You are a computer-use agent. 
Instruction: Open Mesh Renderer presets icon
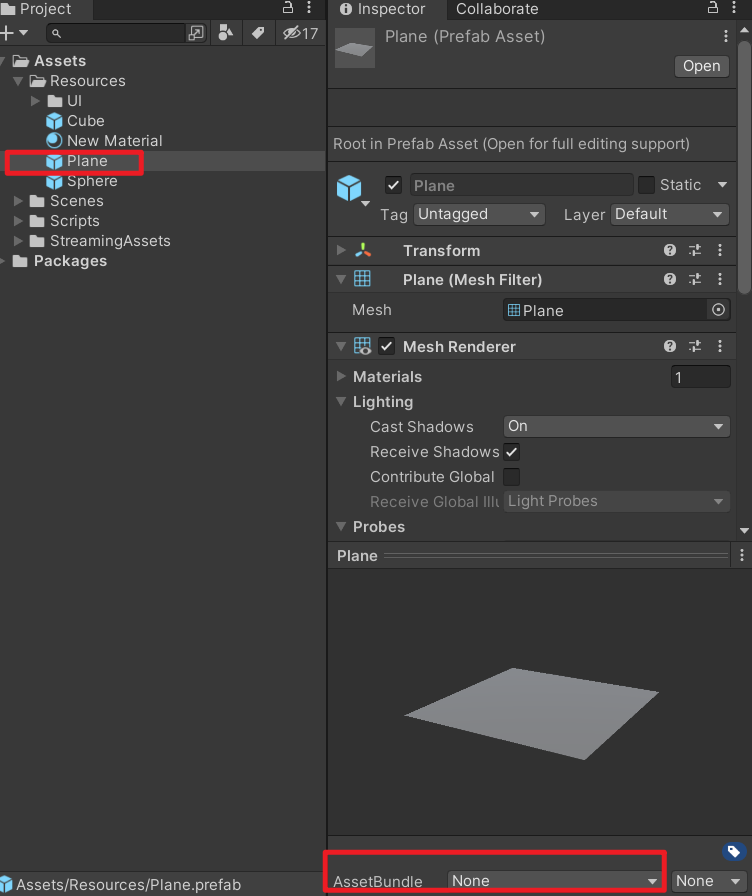coord(695,346)
